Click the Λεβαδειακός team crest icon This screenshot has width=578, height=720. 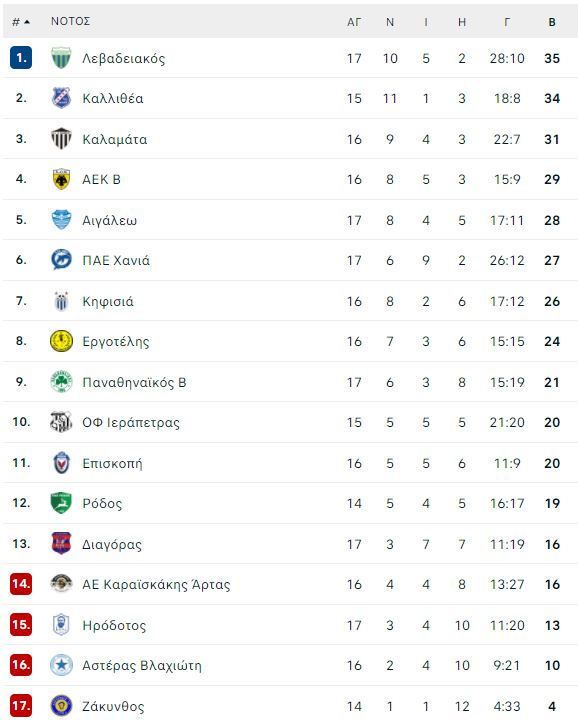click(61, 58)
